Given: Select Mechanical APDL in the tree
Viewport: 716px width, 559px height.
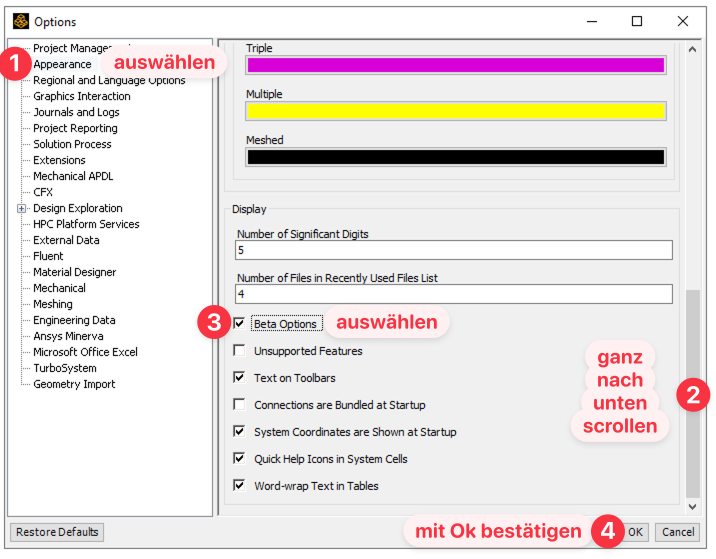Looking at the screenshot, I should click(73, 176).
